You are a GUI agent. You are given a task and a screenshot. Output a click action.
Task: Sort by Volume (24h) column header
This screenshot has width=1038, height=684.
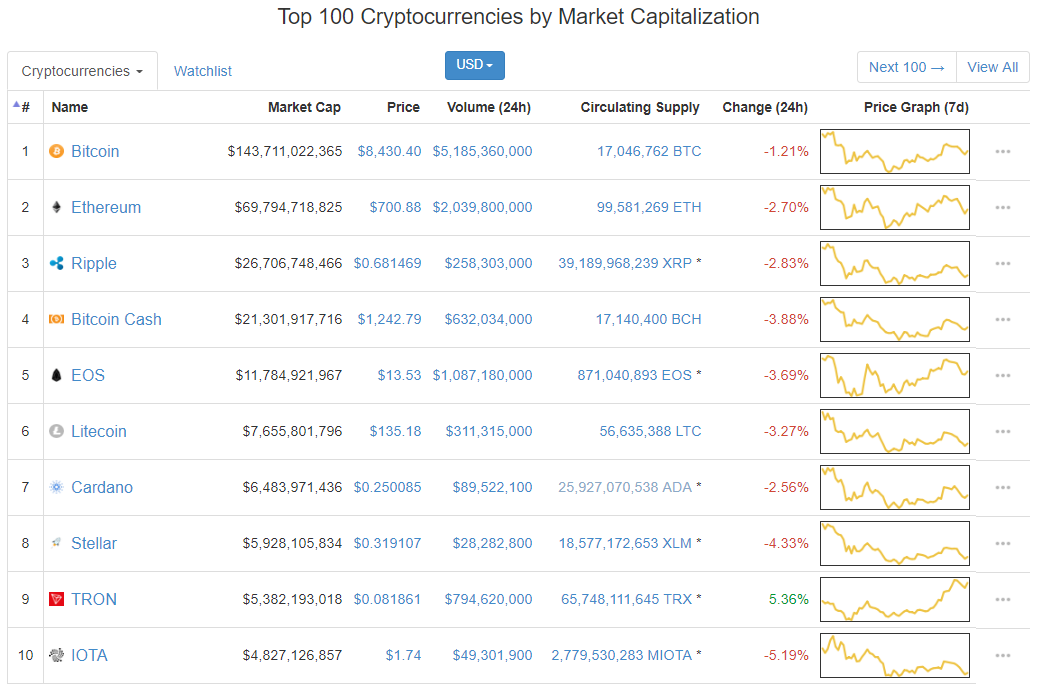coord(489,107)
